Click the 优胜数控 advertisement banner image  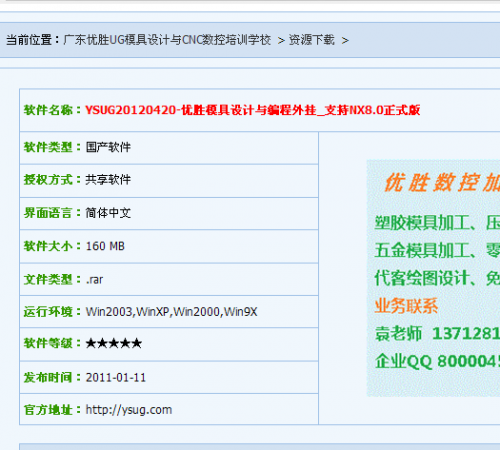click(433, 278)
